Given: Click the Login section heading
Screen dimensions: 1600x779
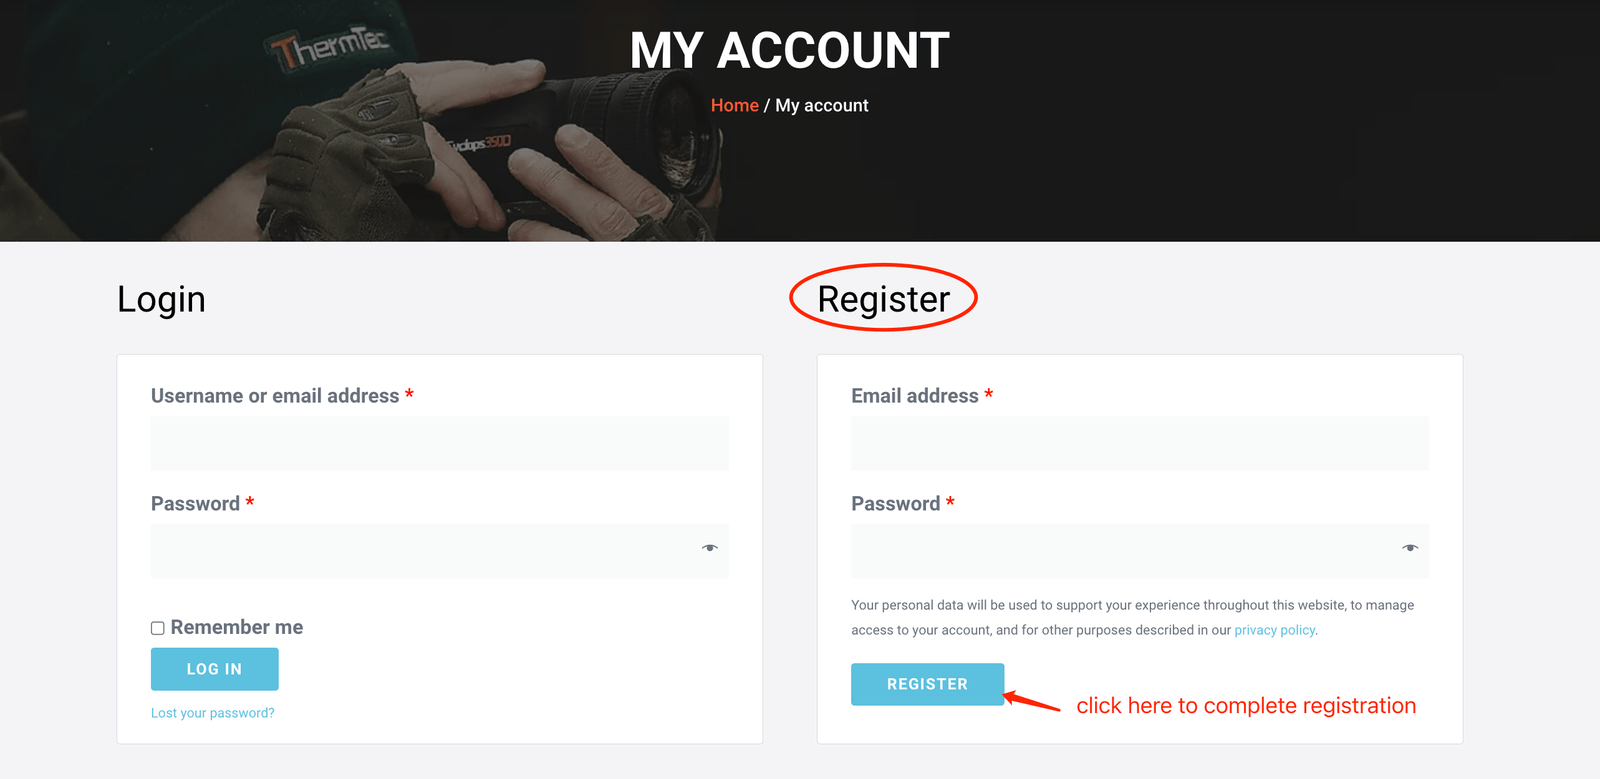Looking at the screenshot, I should click(x=161, y=299).
